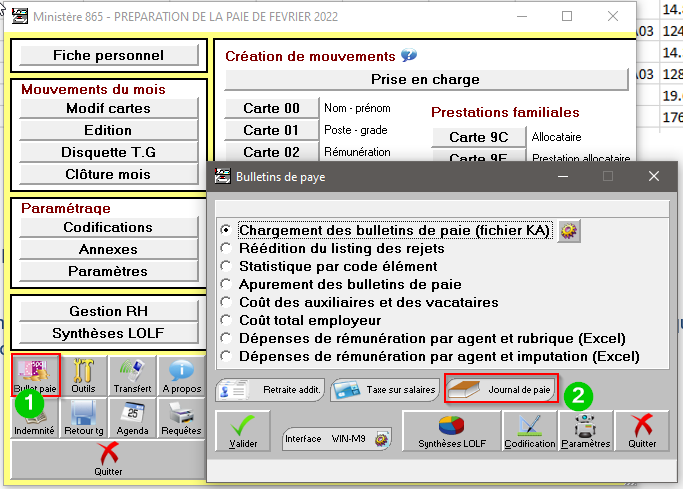Click the Prise en charge button

pos(425,79)
